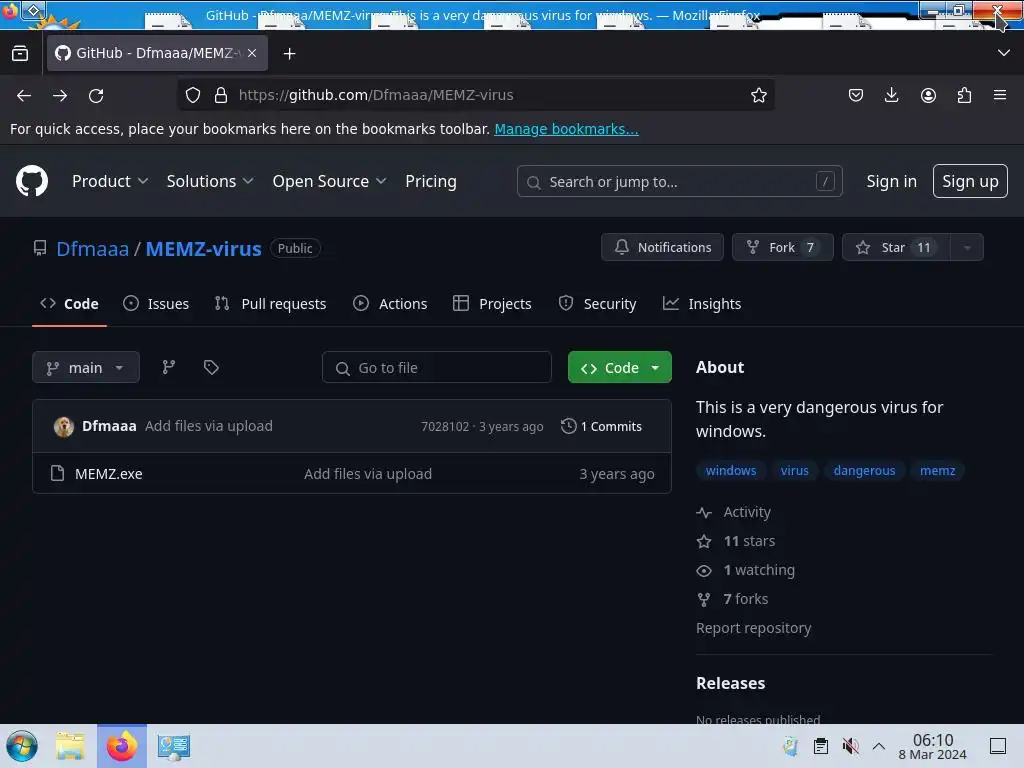Click the Sign in link
Screen dimensions: 1024x768
coord(891,181)
